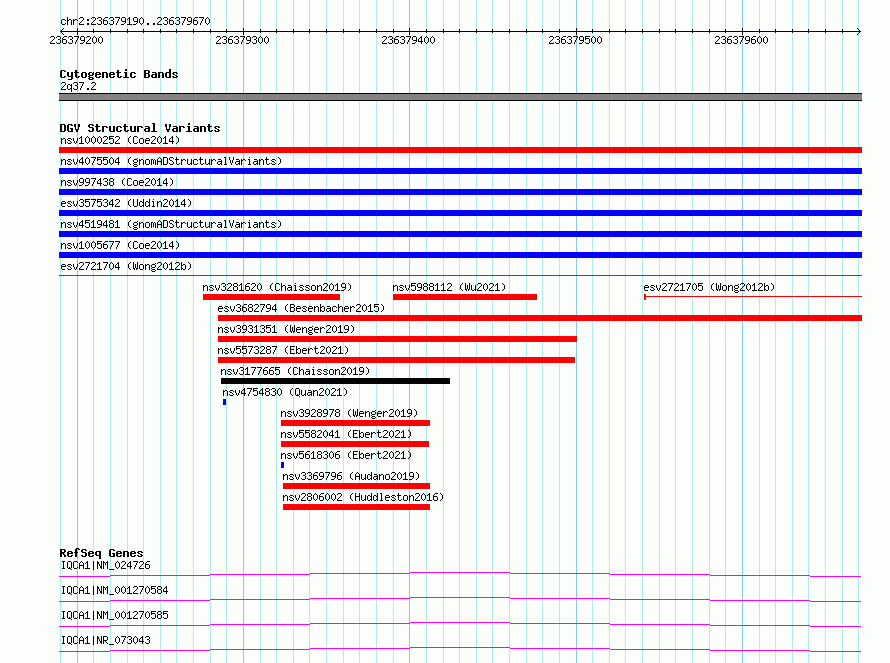Image resolution: width=890 pixels, height=663 pixels.
Task: Click ruler position 236379200
Action: click(x=77, y=40)
